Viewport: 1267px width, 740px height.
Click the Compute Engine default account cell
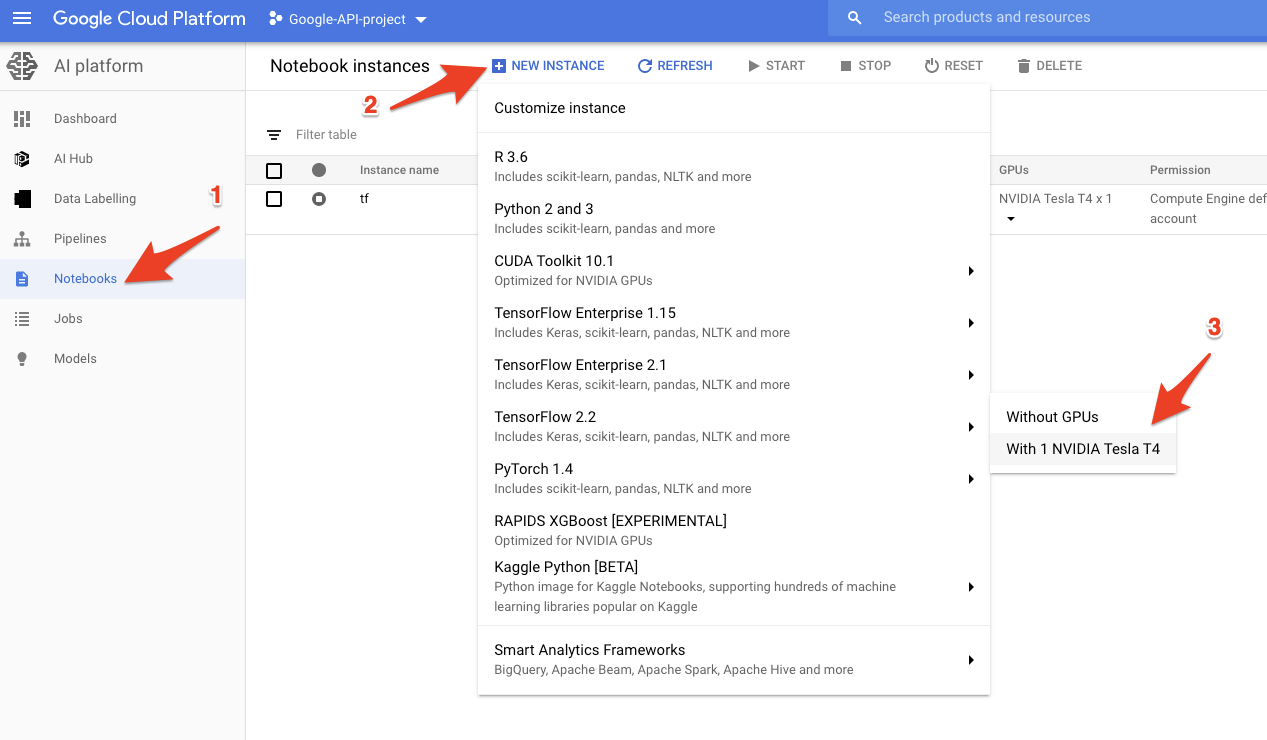(x=1208, y=209)
